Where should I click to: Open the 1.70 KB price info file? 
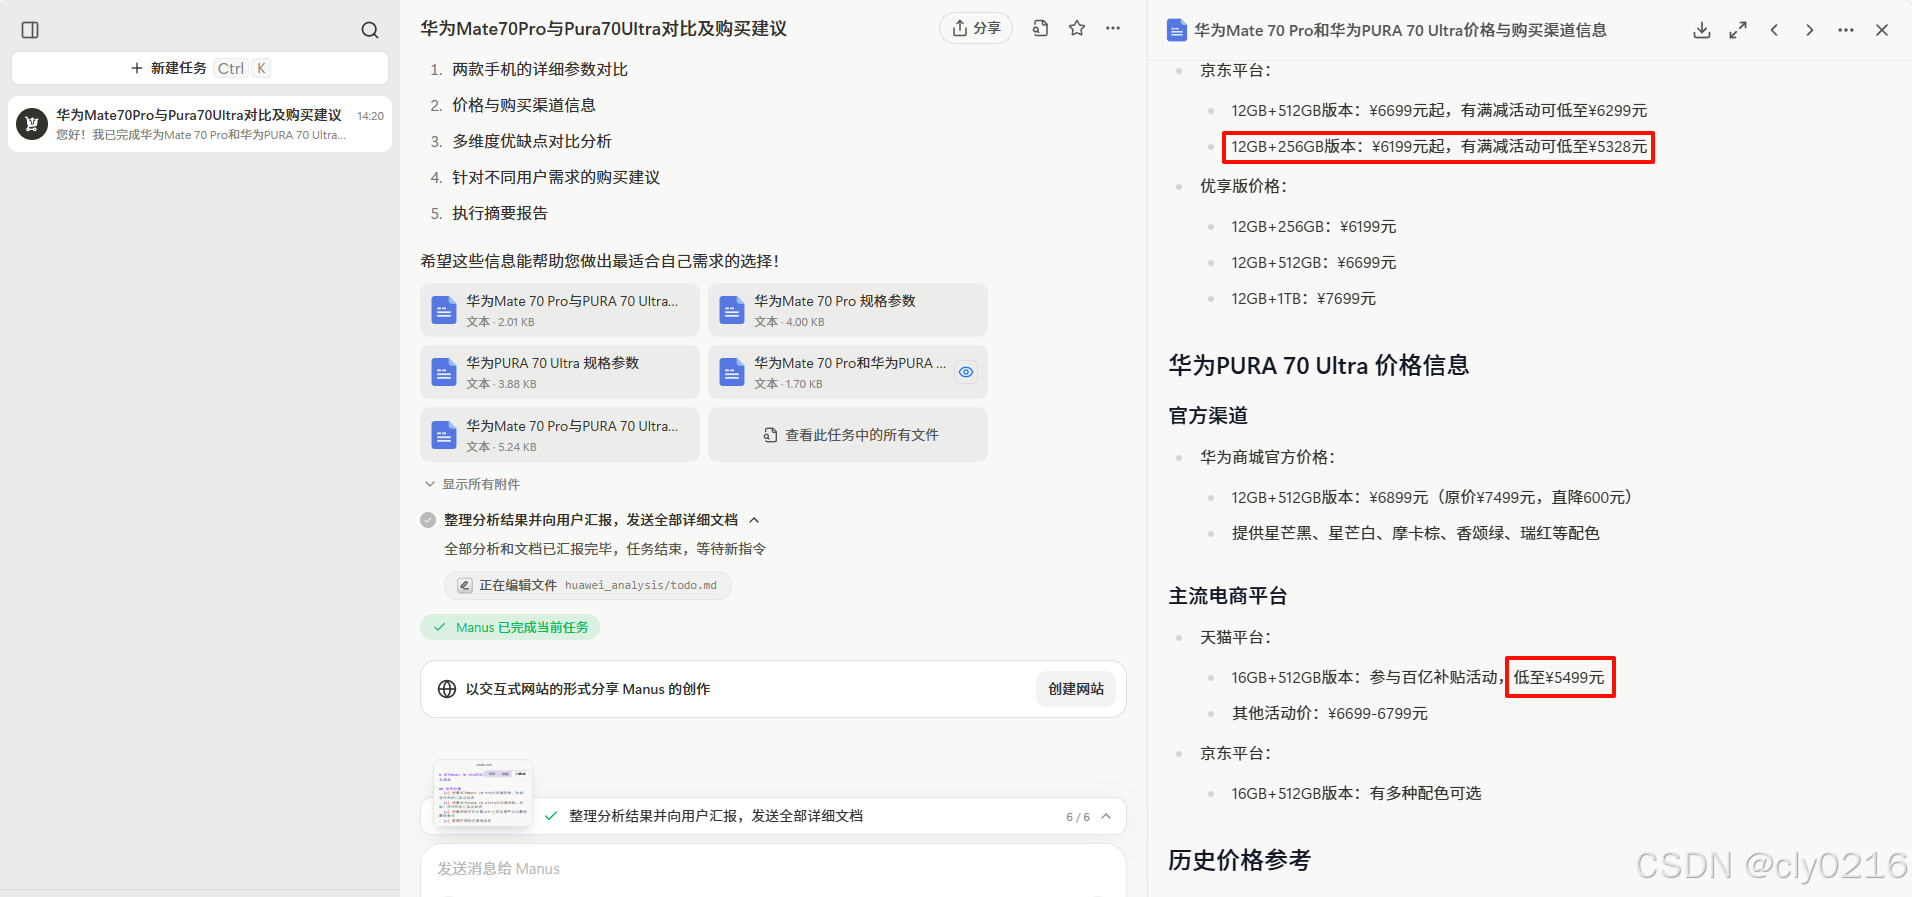point(848,372)
